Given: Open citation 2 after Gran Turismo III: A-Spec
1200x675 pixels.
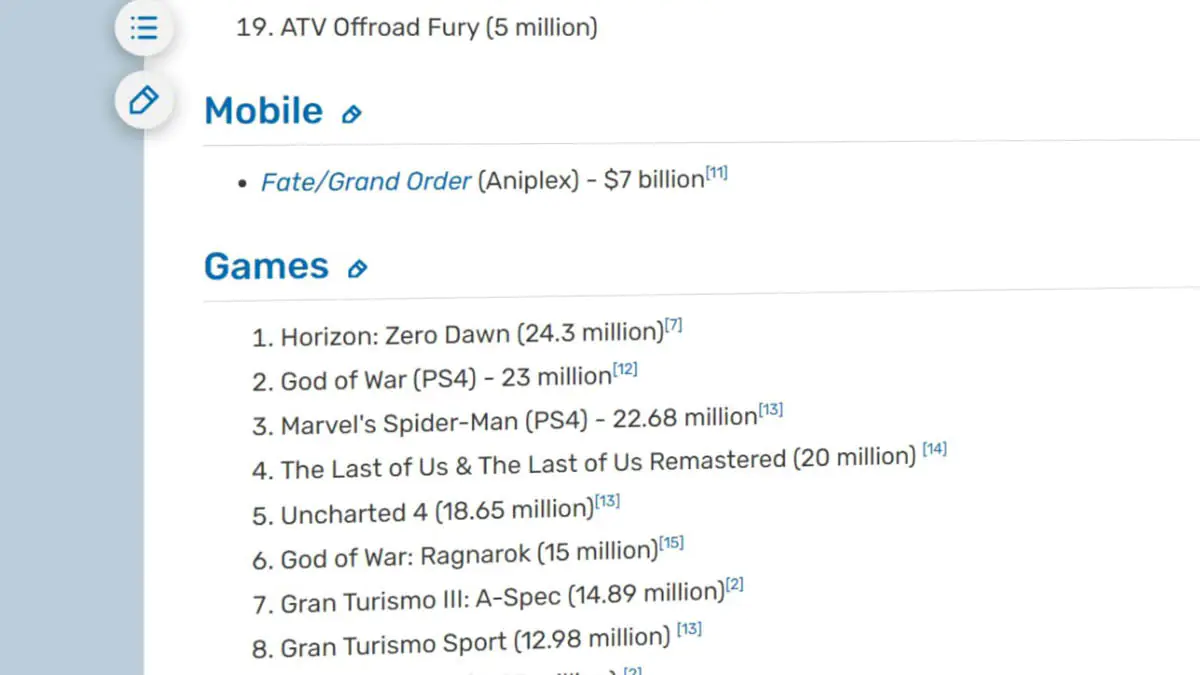Looking at the screenshot, I should (734, 586).
